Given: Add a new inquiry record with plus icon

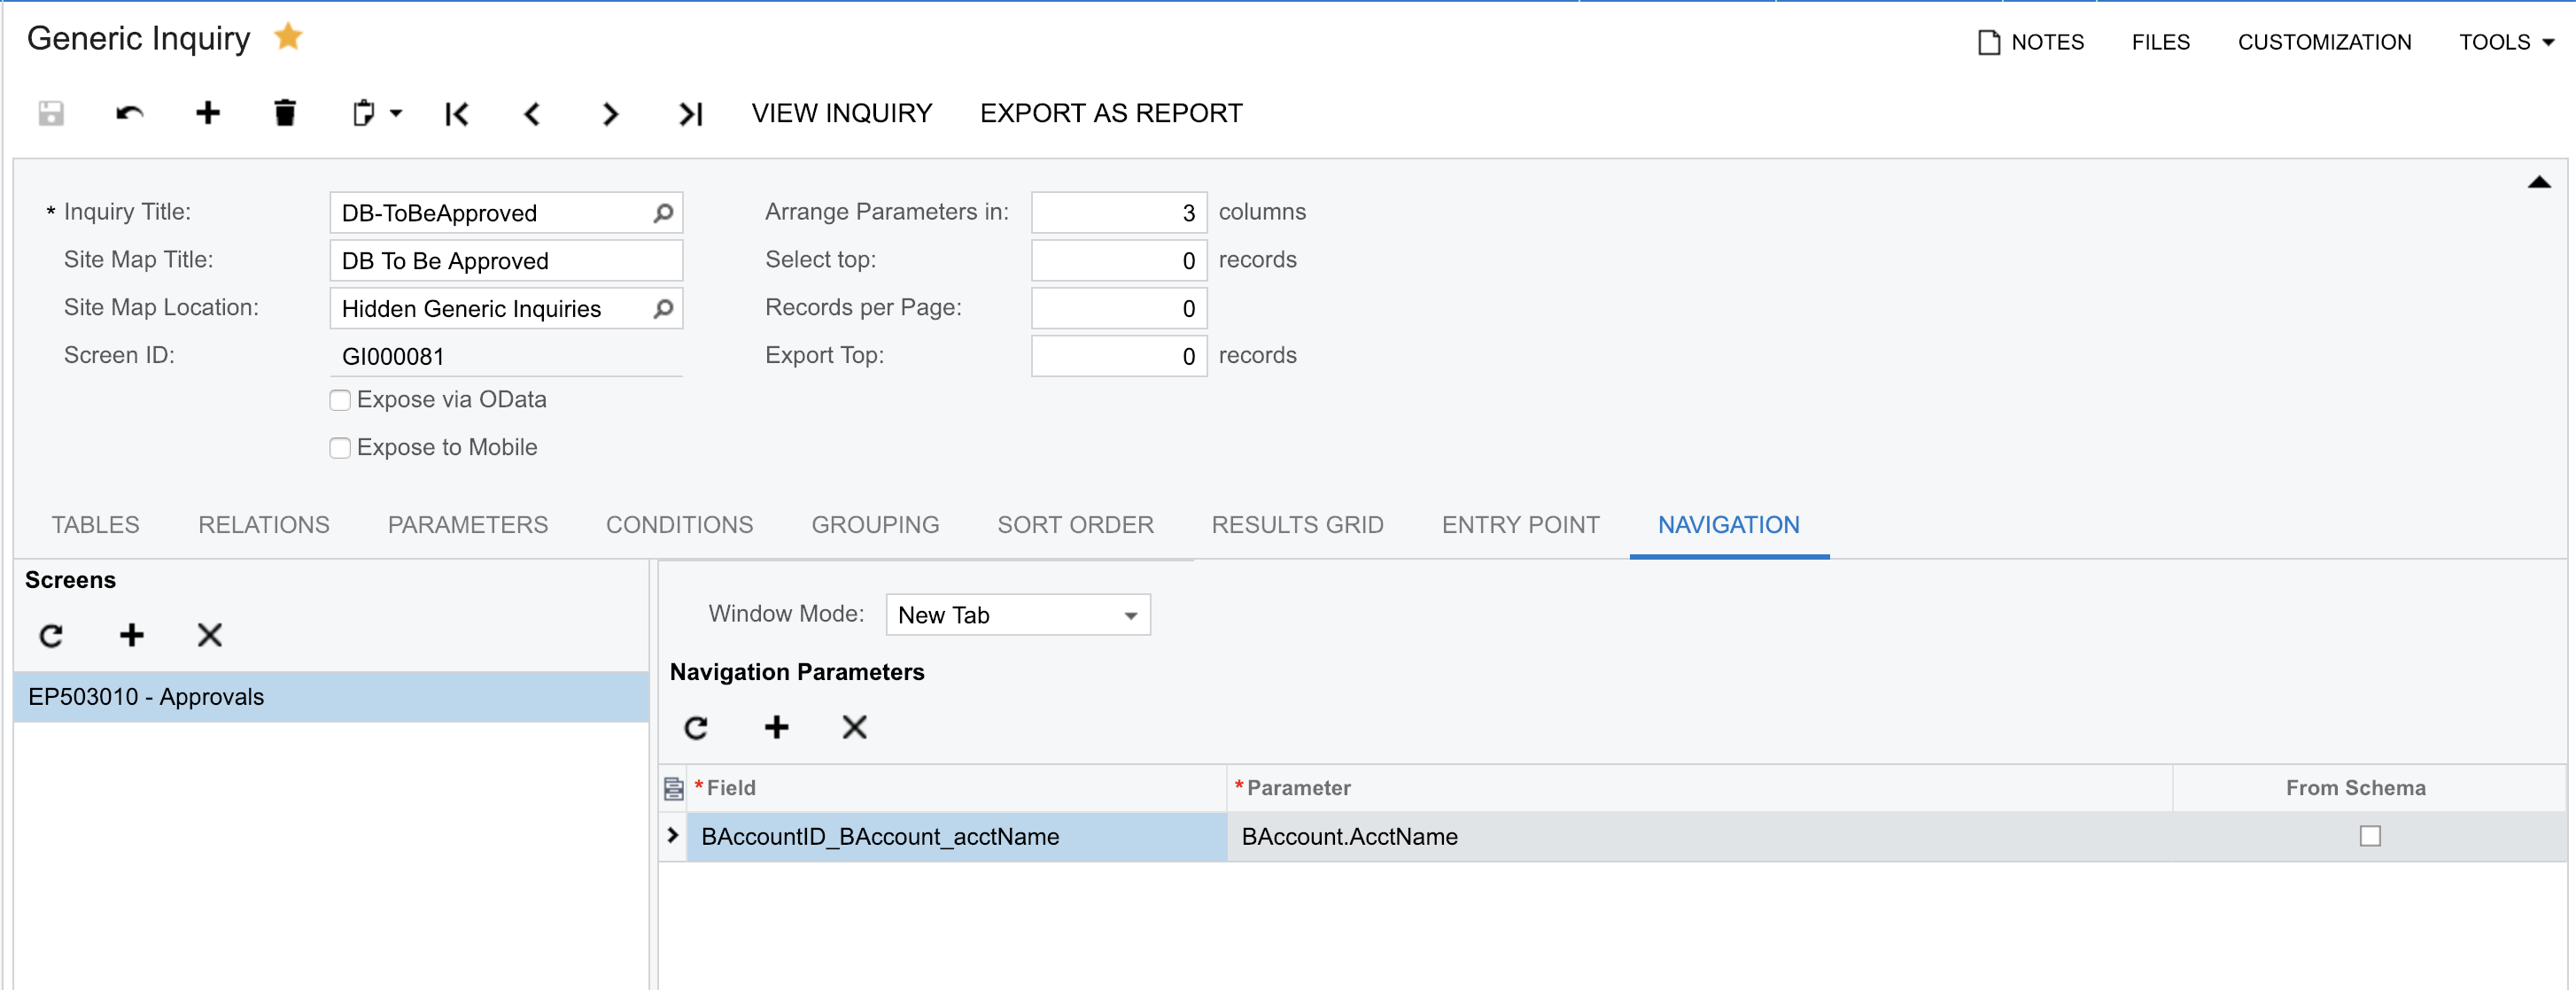Looking at the screenshot, I should tap(207, 113).
